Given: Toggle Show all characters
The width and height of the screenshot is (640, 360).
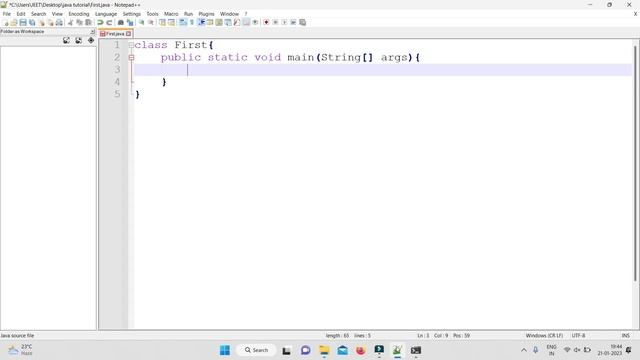Looking at the screenshot, I should pyautogui.click(x=192, y=22).
